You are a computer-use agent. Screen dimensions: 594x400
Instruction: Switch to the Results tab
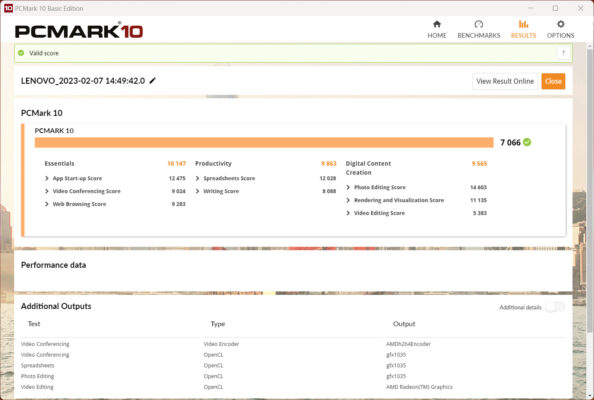[523, 30]
